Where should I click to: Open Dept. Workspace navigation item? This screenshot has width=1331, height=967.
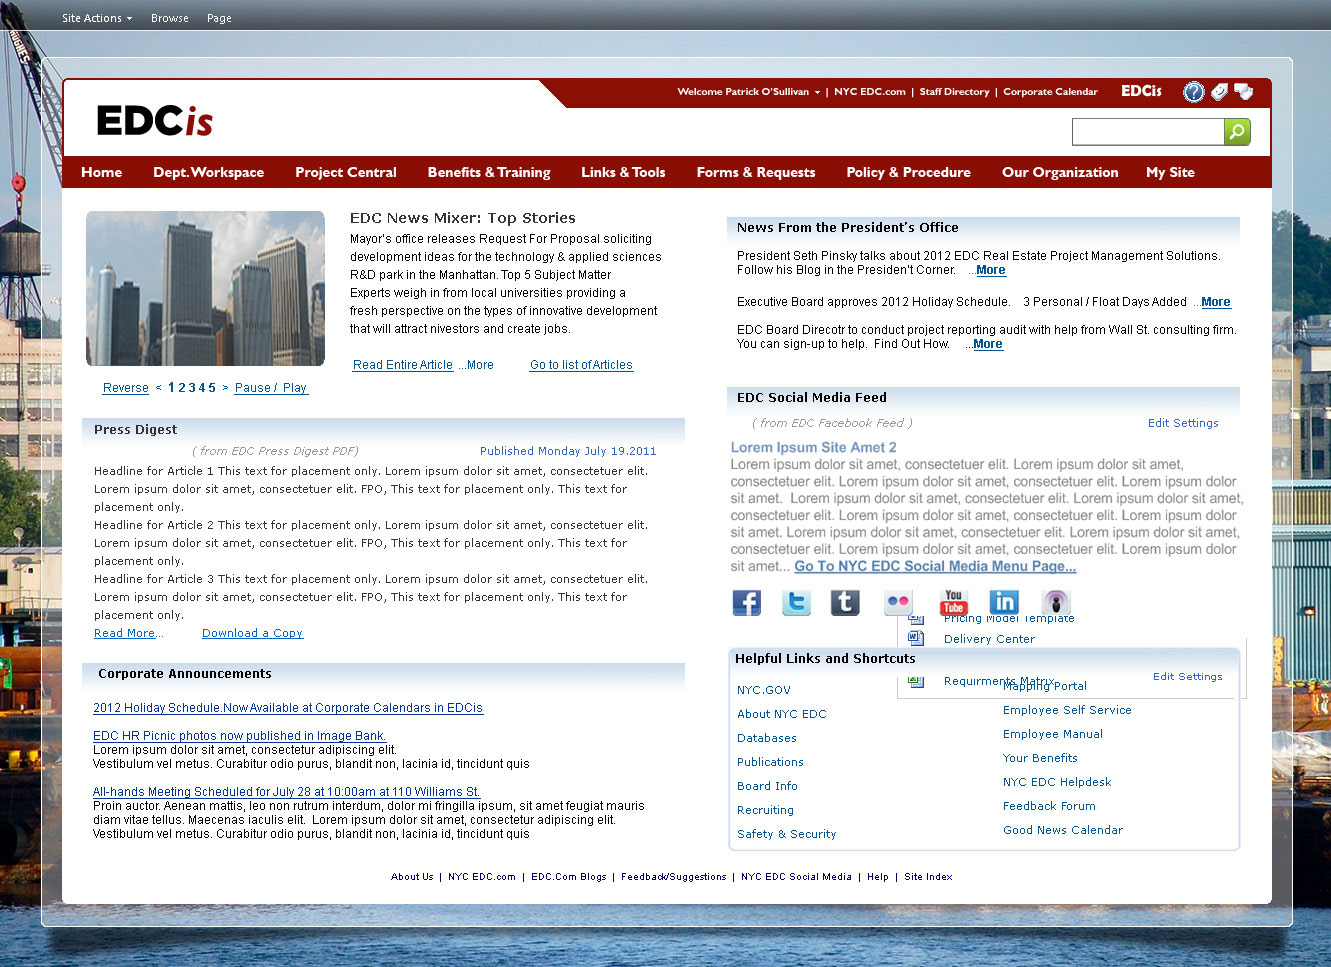click(x=209, y=172)
